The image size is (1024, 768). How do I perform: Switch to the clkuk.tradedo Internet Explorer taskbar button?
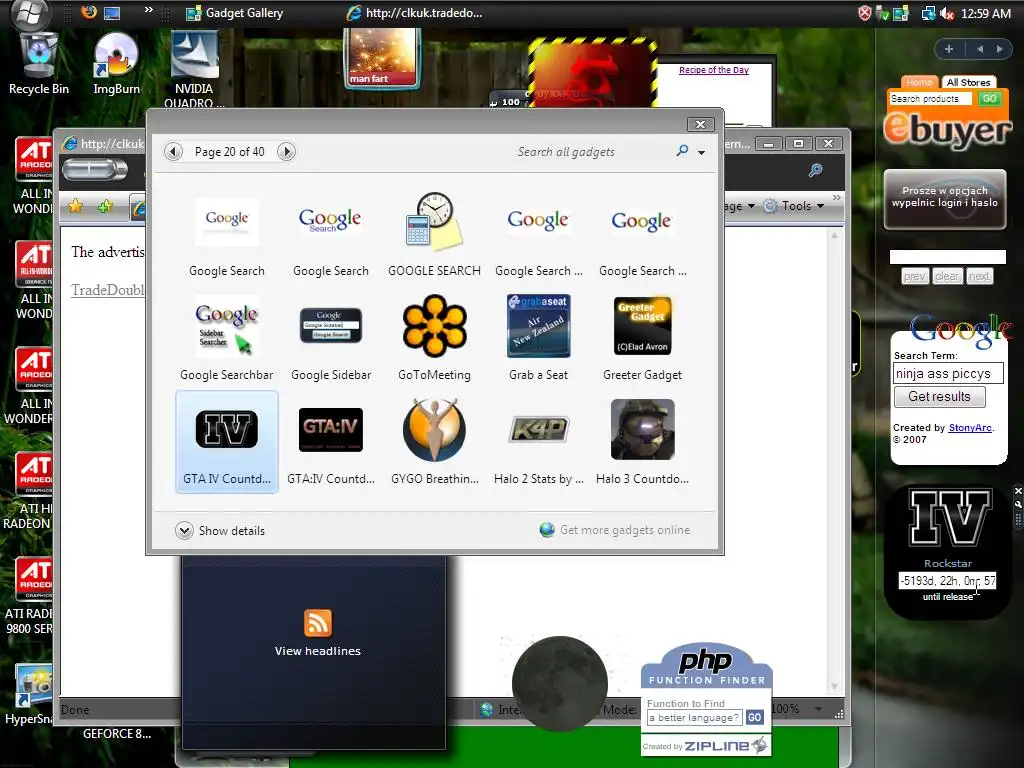pos(415,13)
